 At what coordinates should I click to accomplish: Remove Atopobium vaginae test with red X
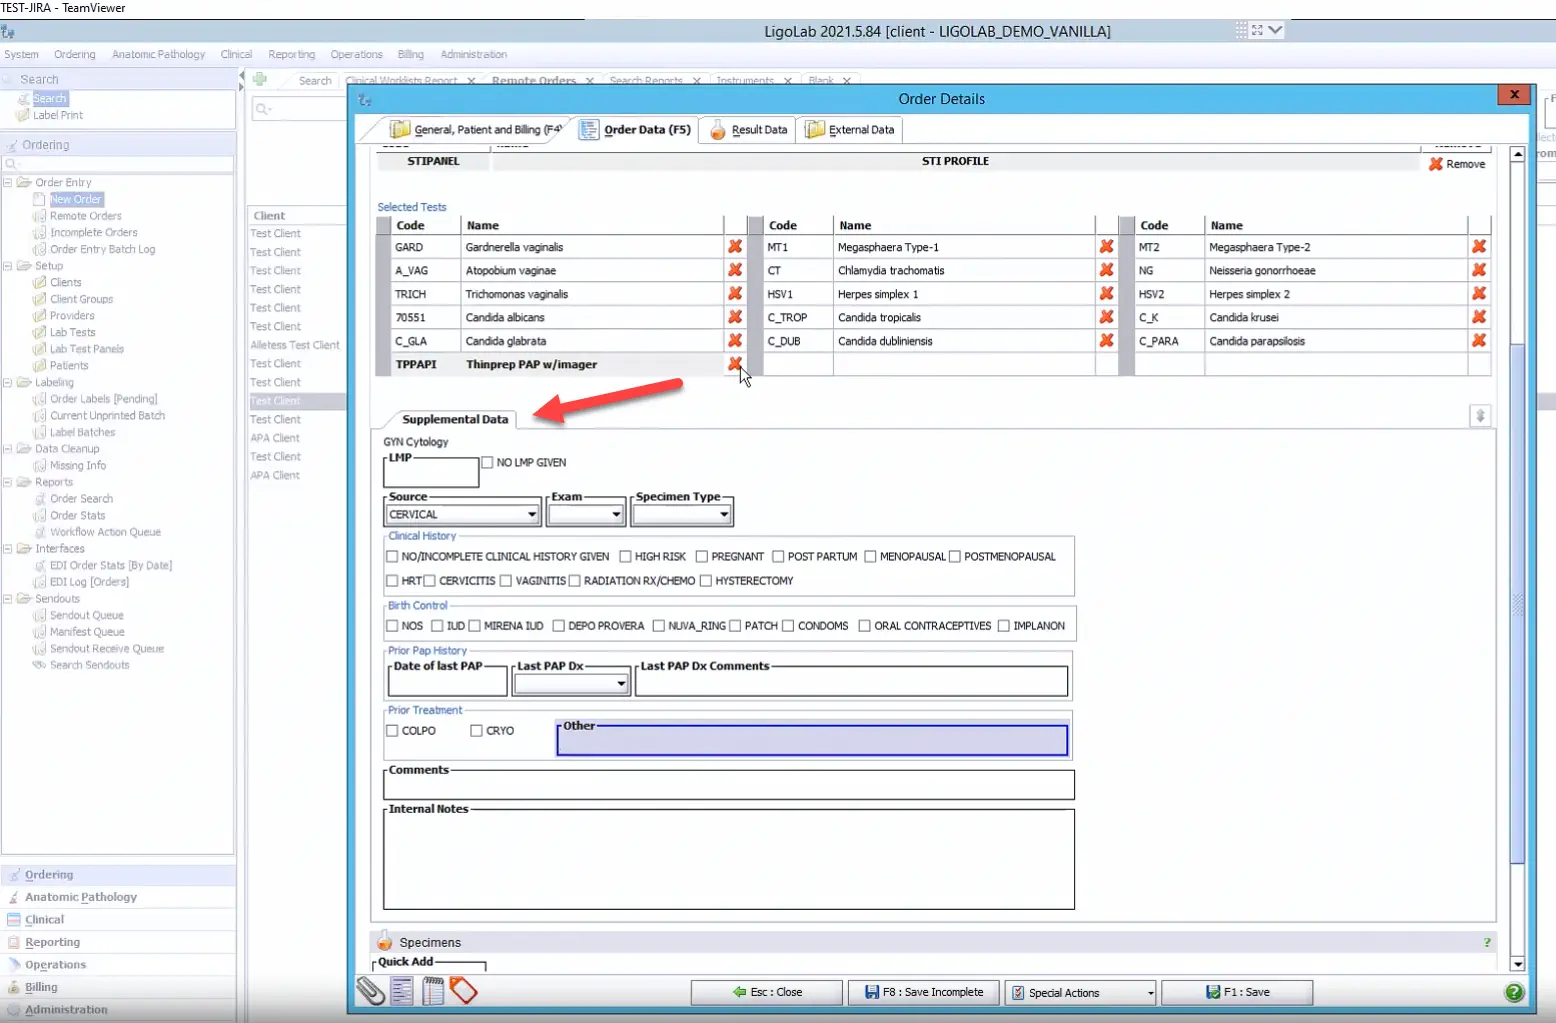735,270
